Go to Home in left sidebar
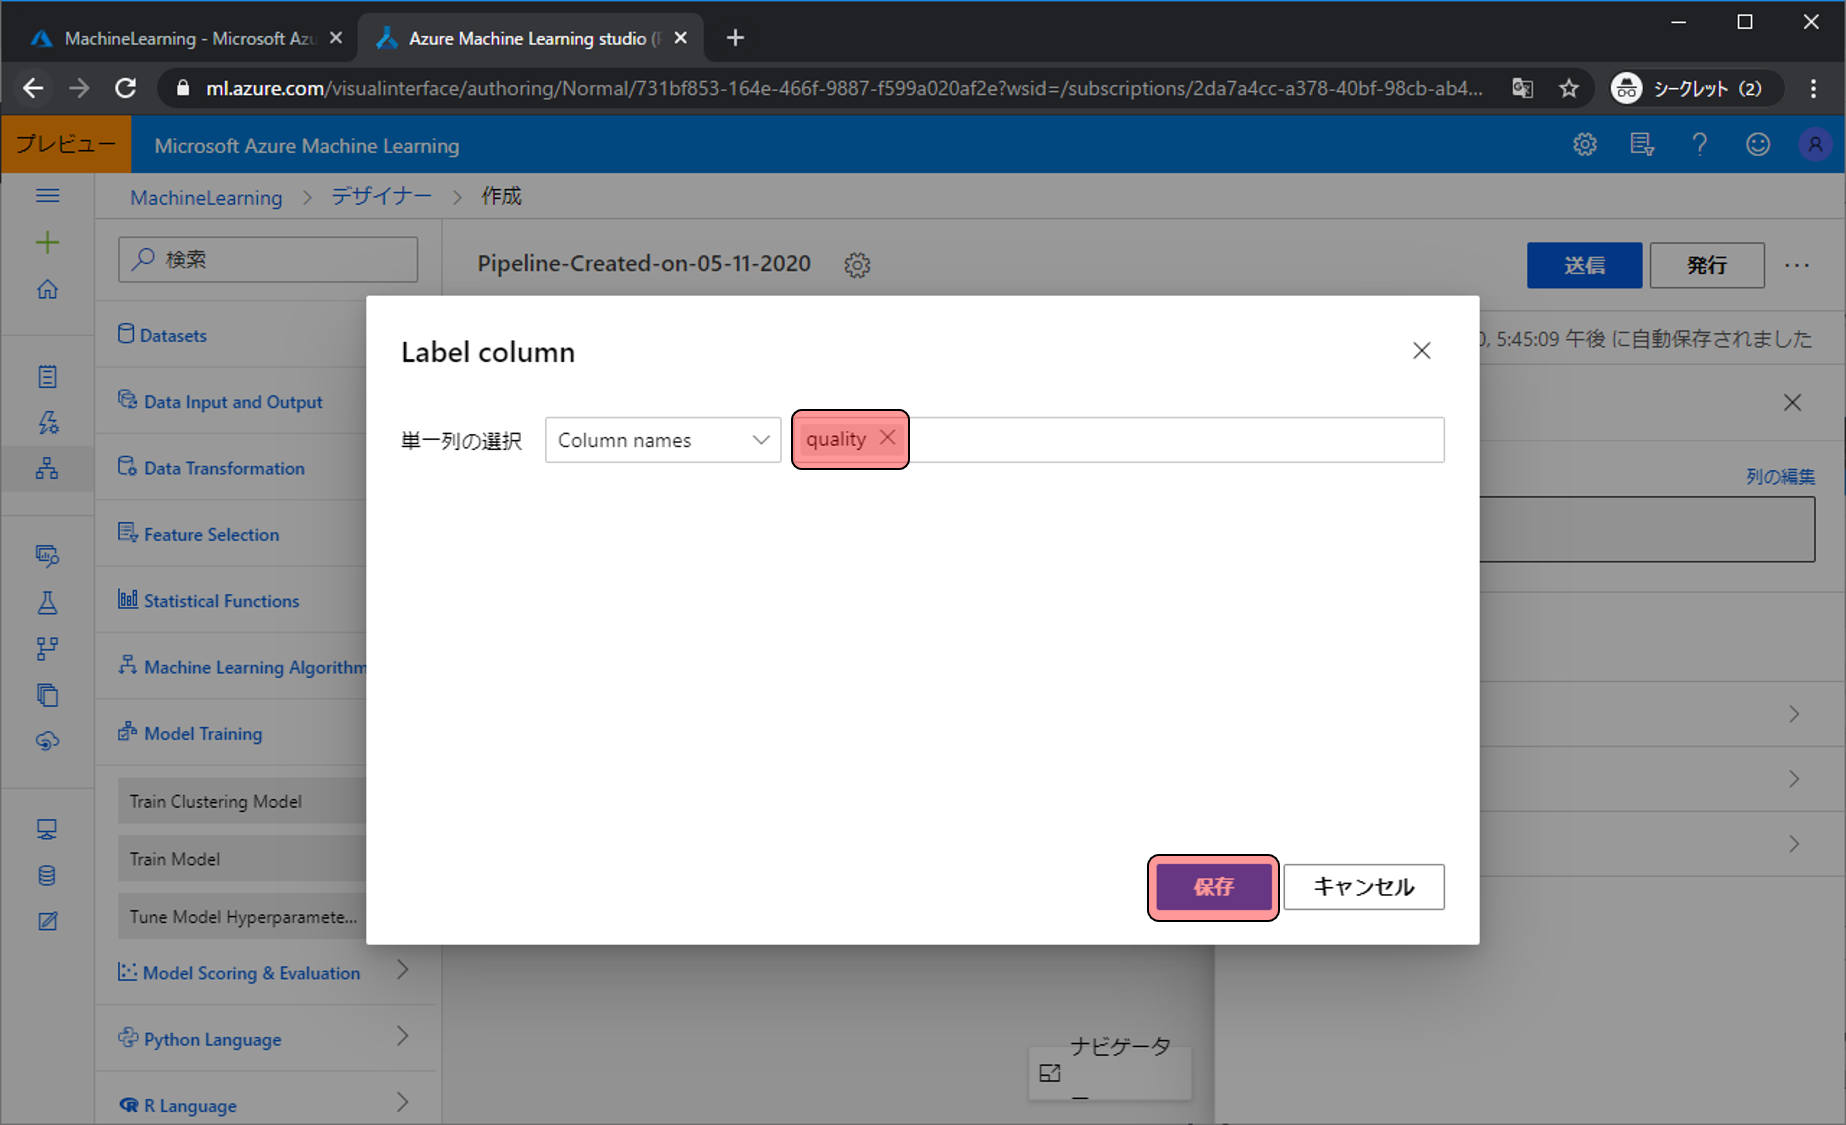This screenshot has width=1846, height=1125. (47, 290)
